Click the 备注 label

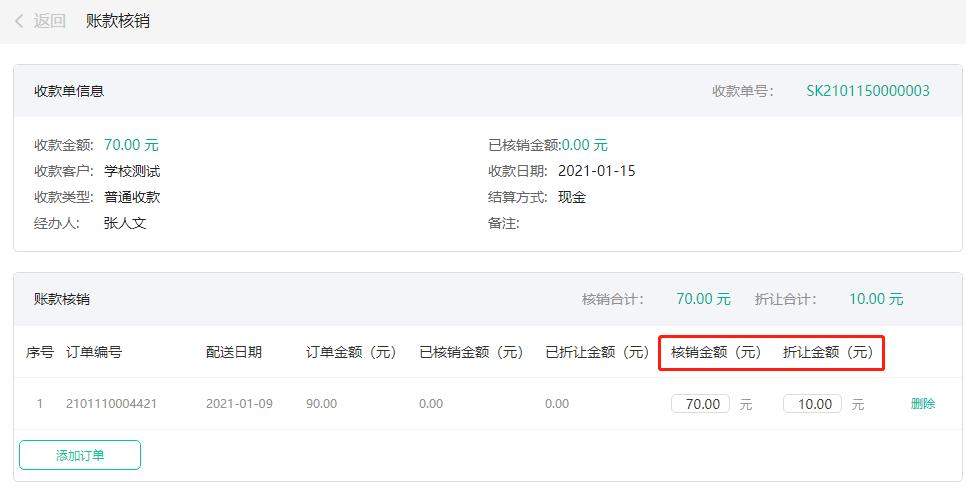pyautogui.click(x=503, y=223)
